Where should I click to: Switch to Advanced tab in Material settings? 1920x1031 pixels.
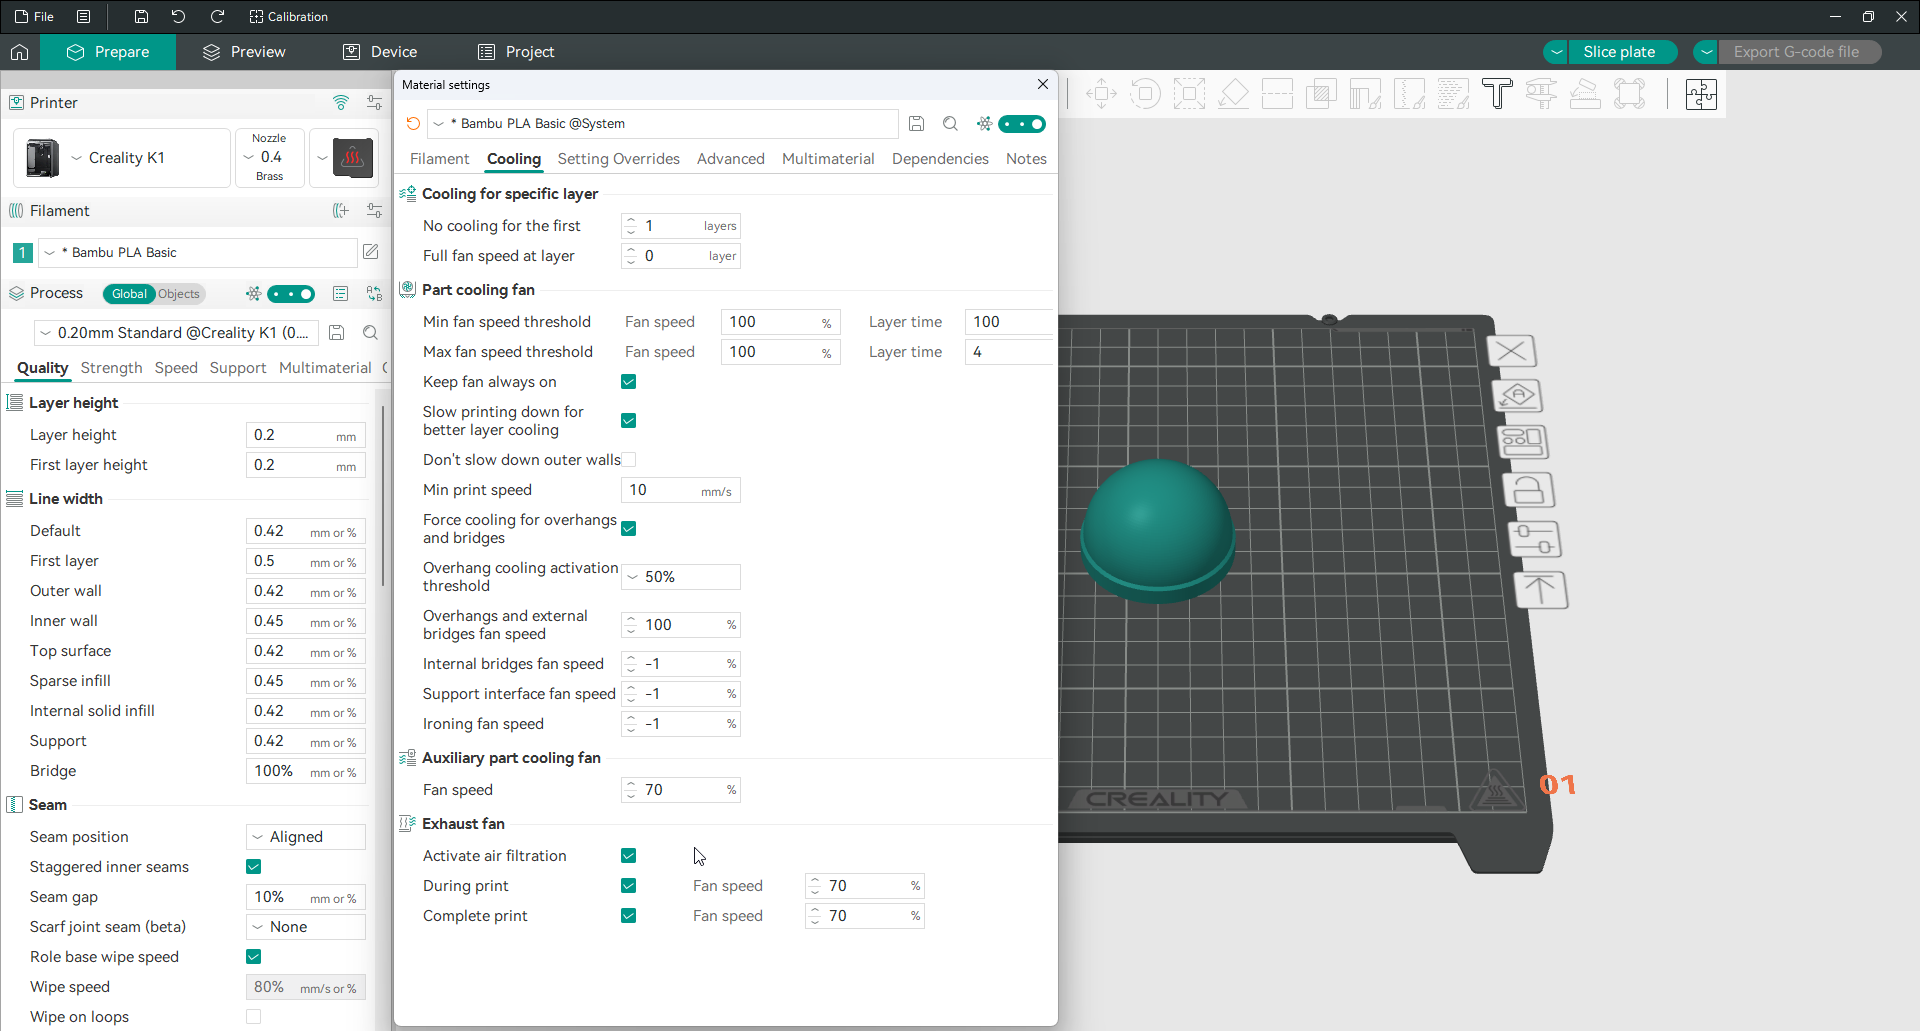tap(730, 159)
